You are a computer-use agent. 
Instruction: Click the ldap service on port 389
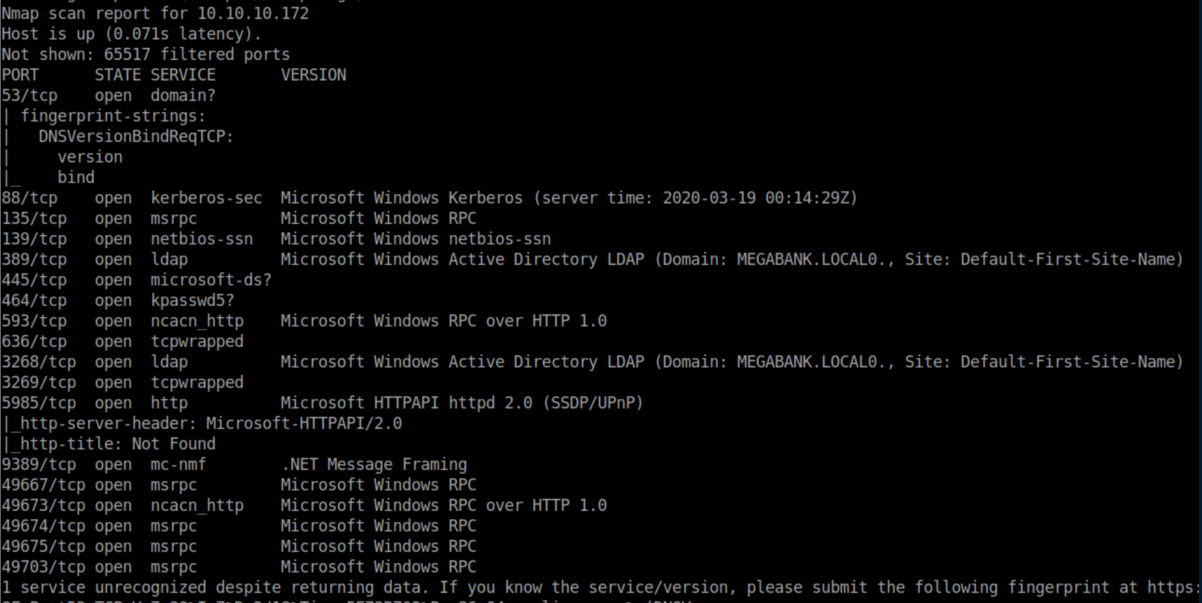pyautogui.click(x=169, y=260)
